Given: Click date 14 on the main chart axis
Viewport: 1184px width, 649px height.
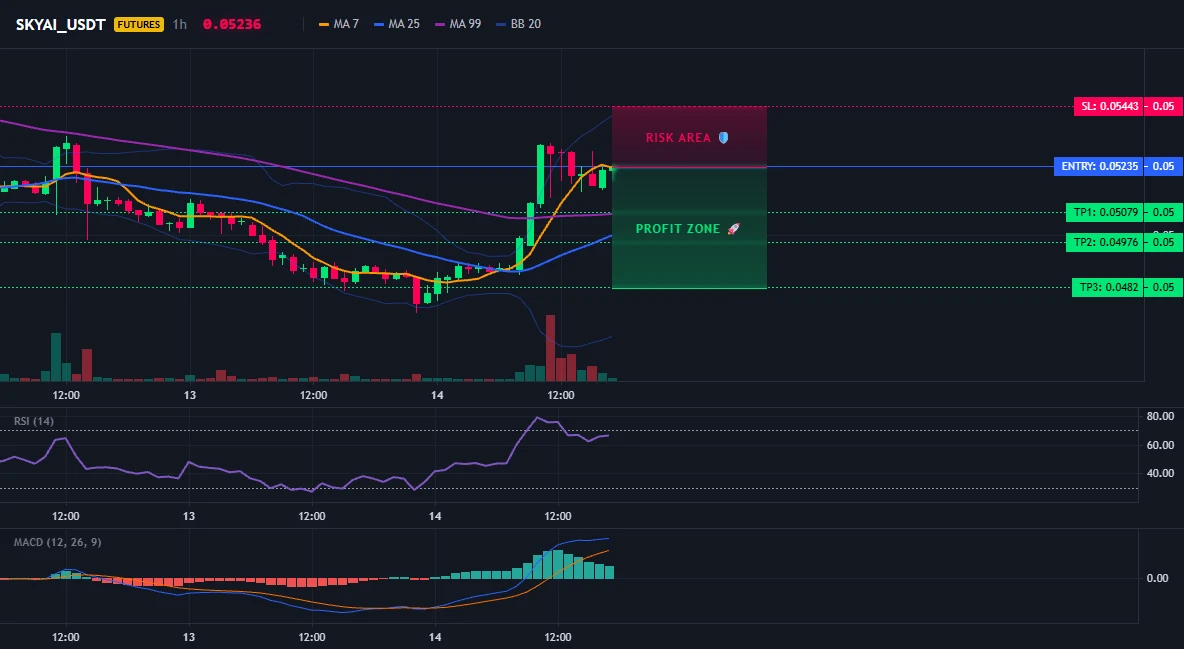Looking at the screenshot, I should tap(437, 395).
